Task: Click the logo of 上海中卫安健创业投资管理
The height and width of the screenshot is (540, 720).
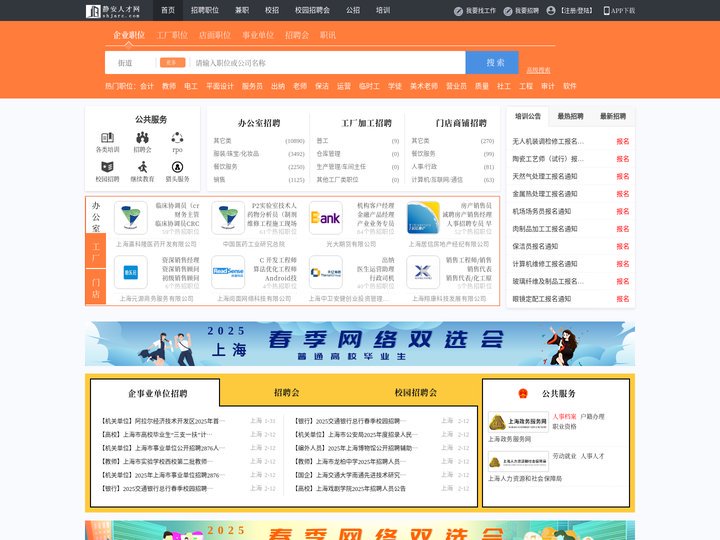Action: click(x=326, y=272)
